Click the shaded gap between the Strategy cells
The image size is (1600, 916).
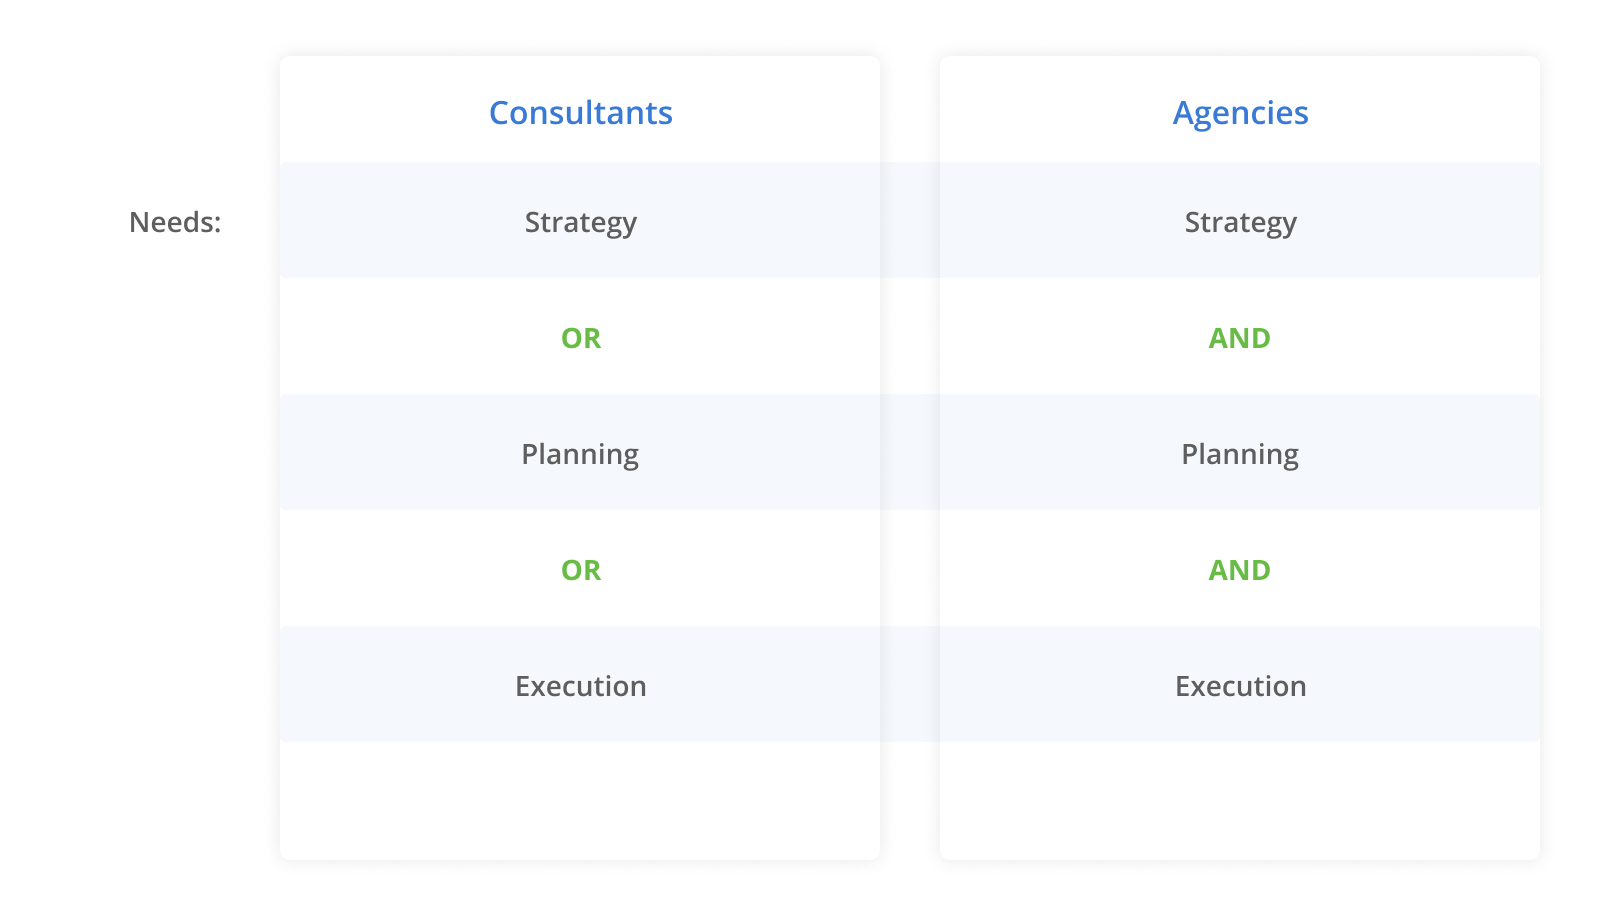click(910, 220)
